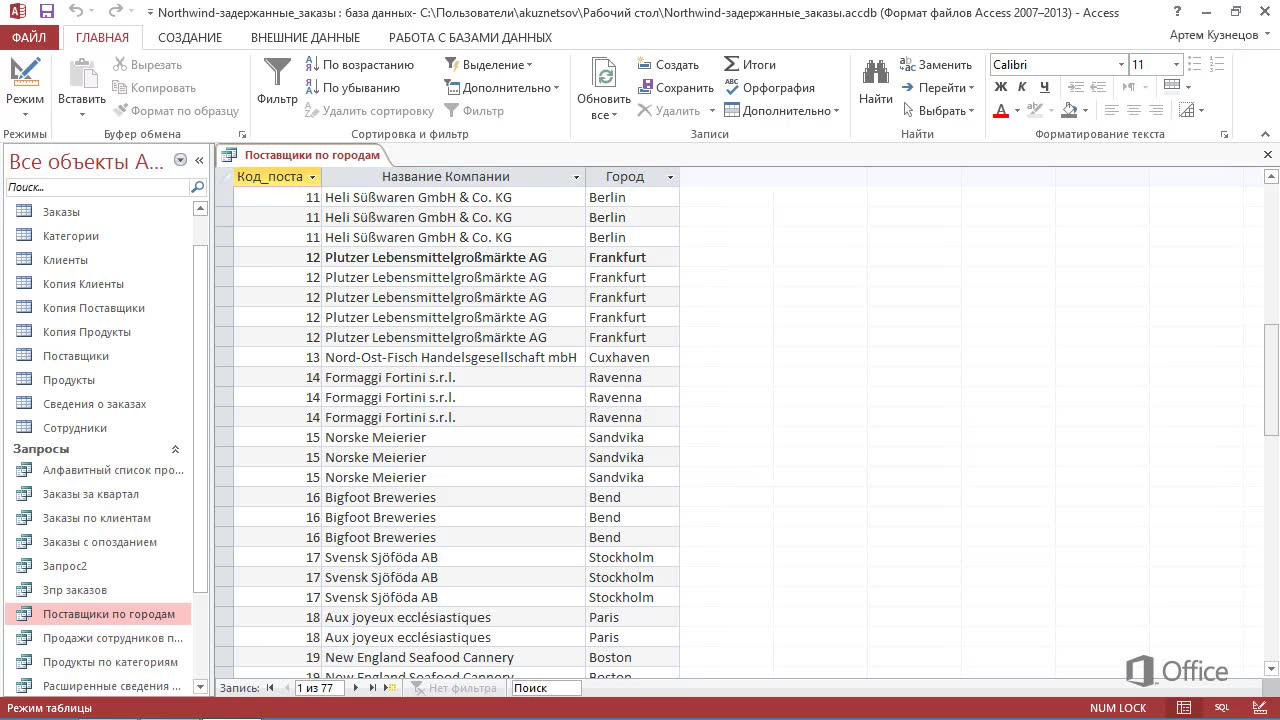Toggle bold Ж formatting

click(x=1000, y=87)
